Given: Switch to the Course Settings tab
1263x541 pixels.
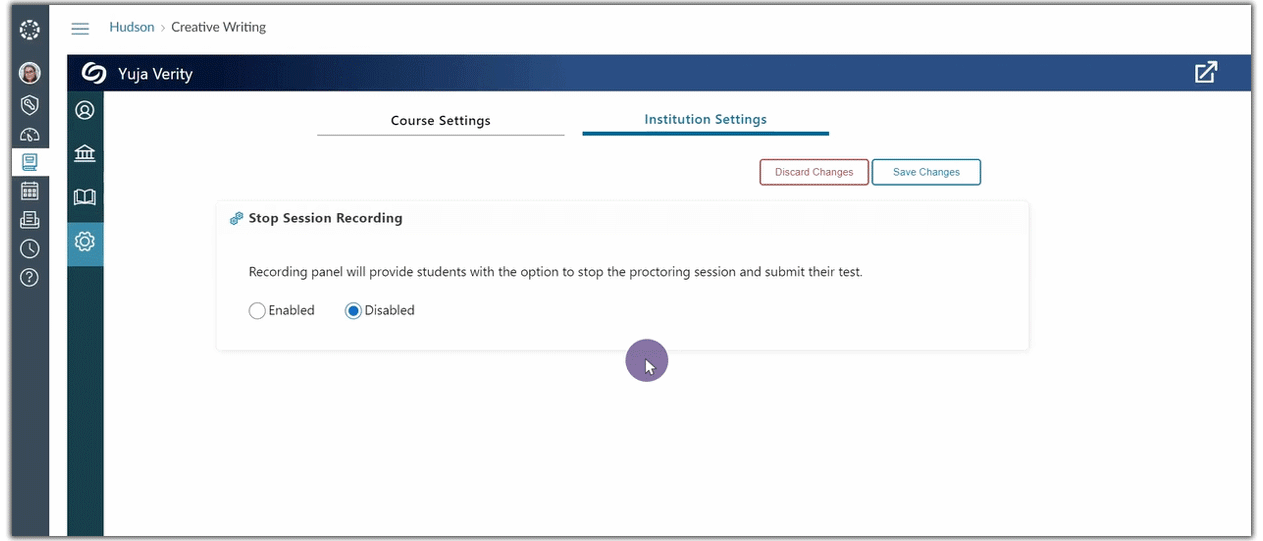Looking at the screenshot, I should tap(440, 121).
